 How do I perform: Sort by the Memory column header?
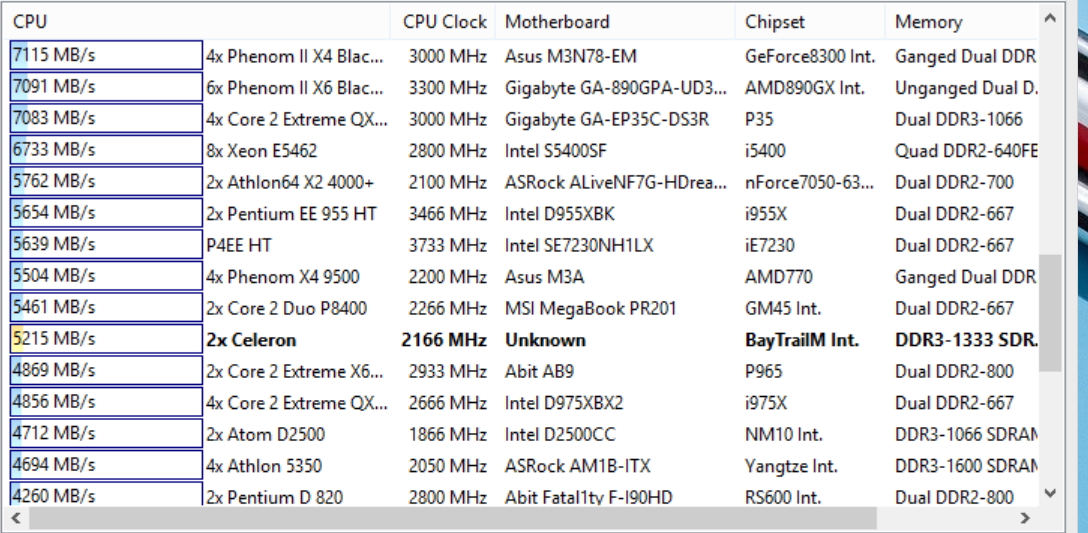point(962,22)
